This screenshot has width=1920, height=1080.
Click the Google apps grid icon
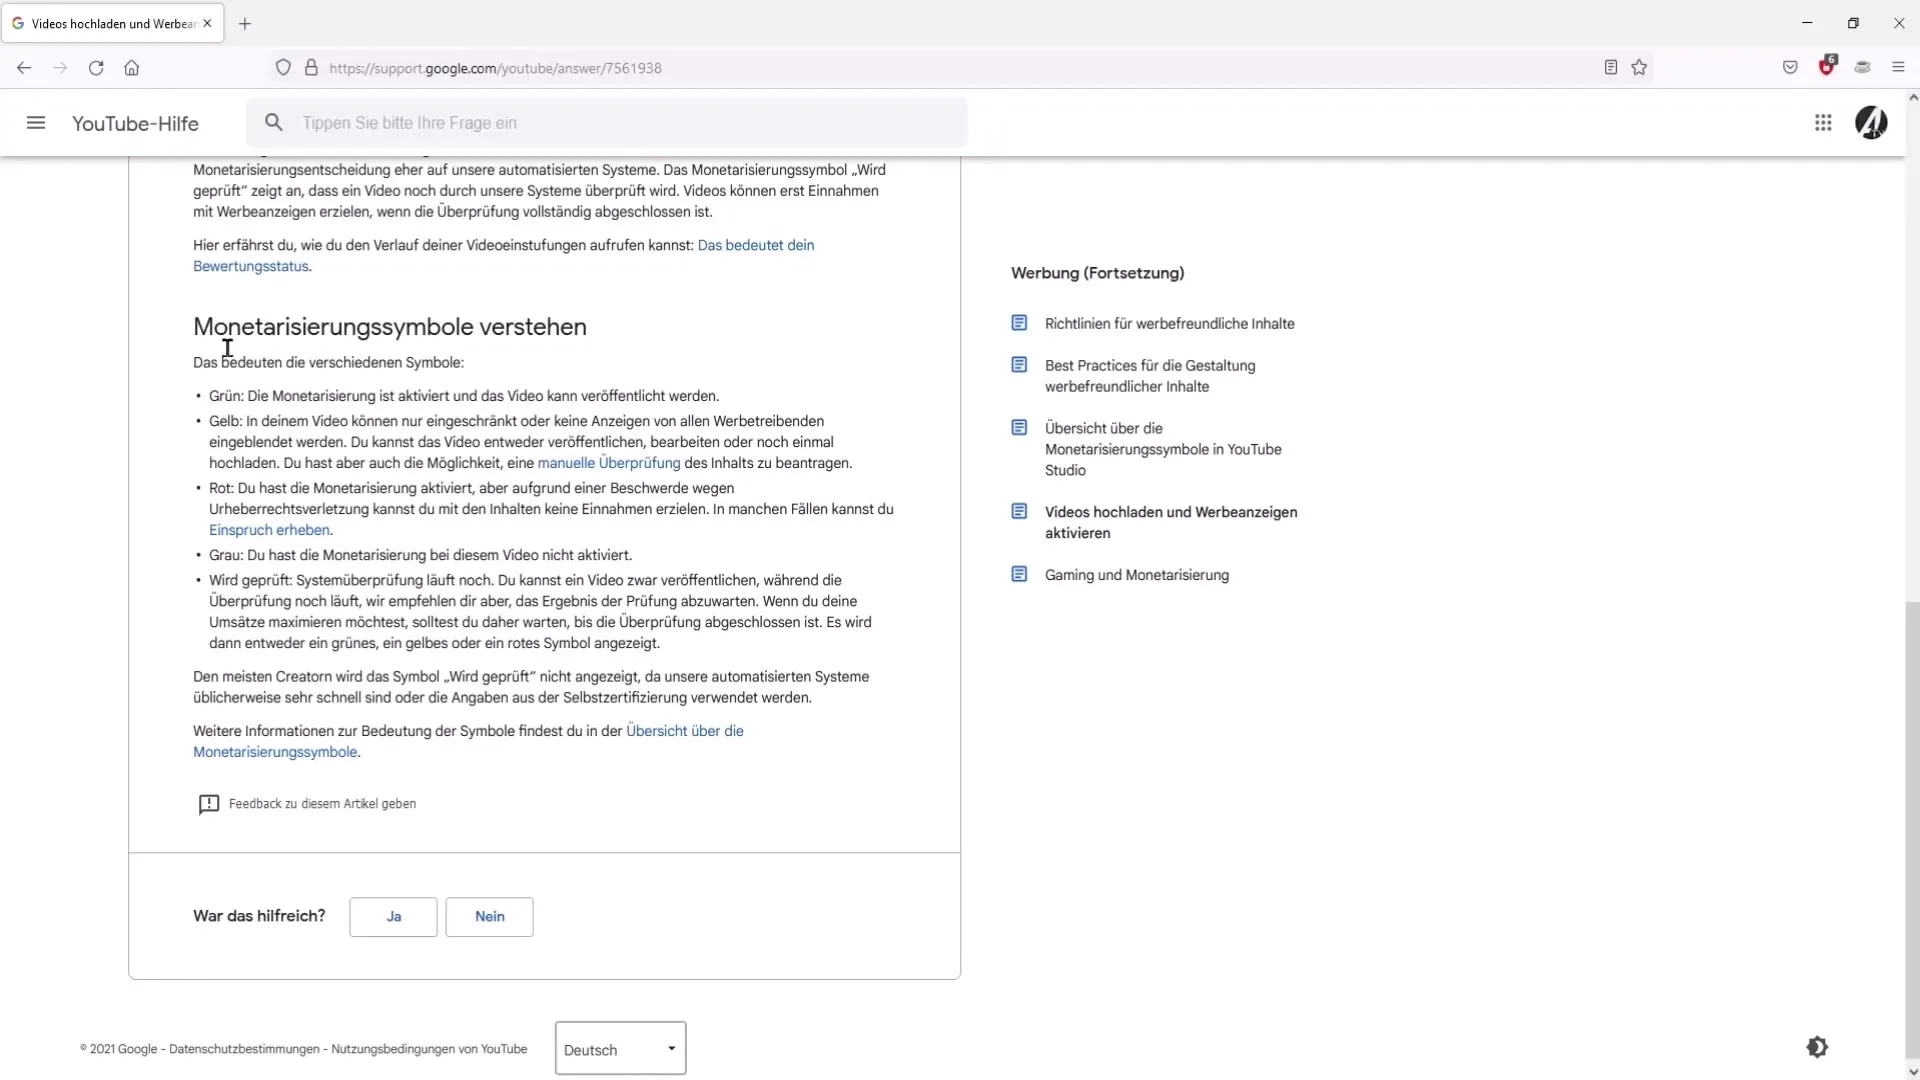[1823, 123]
